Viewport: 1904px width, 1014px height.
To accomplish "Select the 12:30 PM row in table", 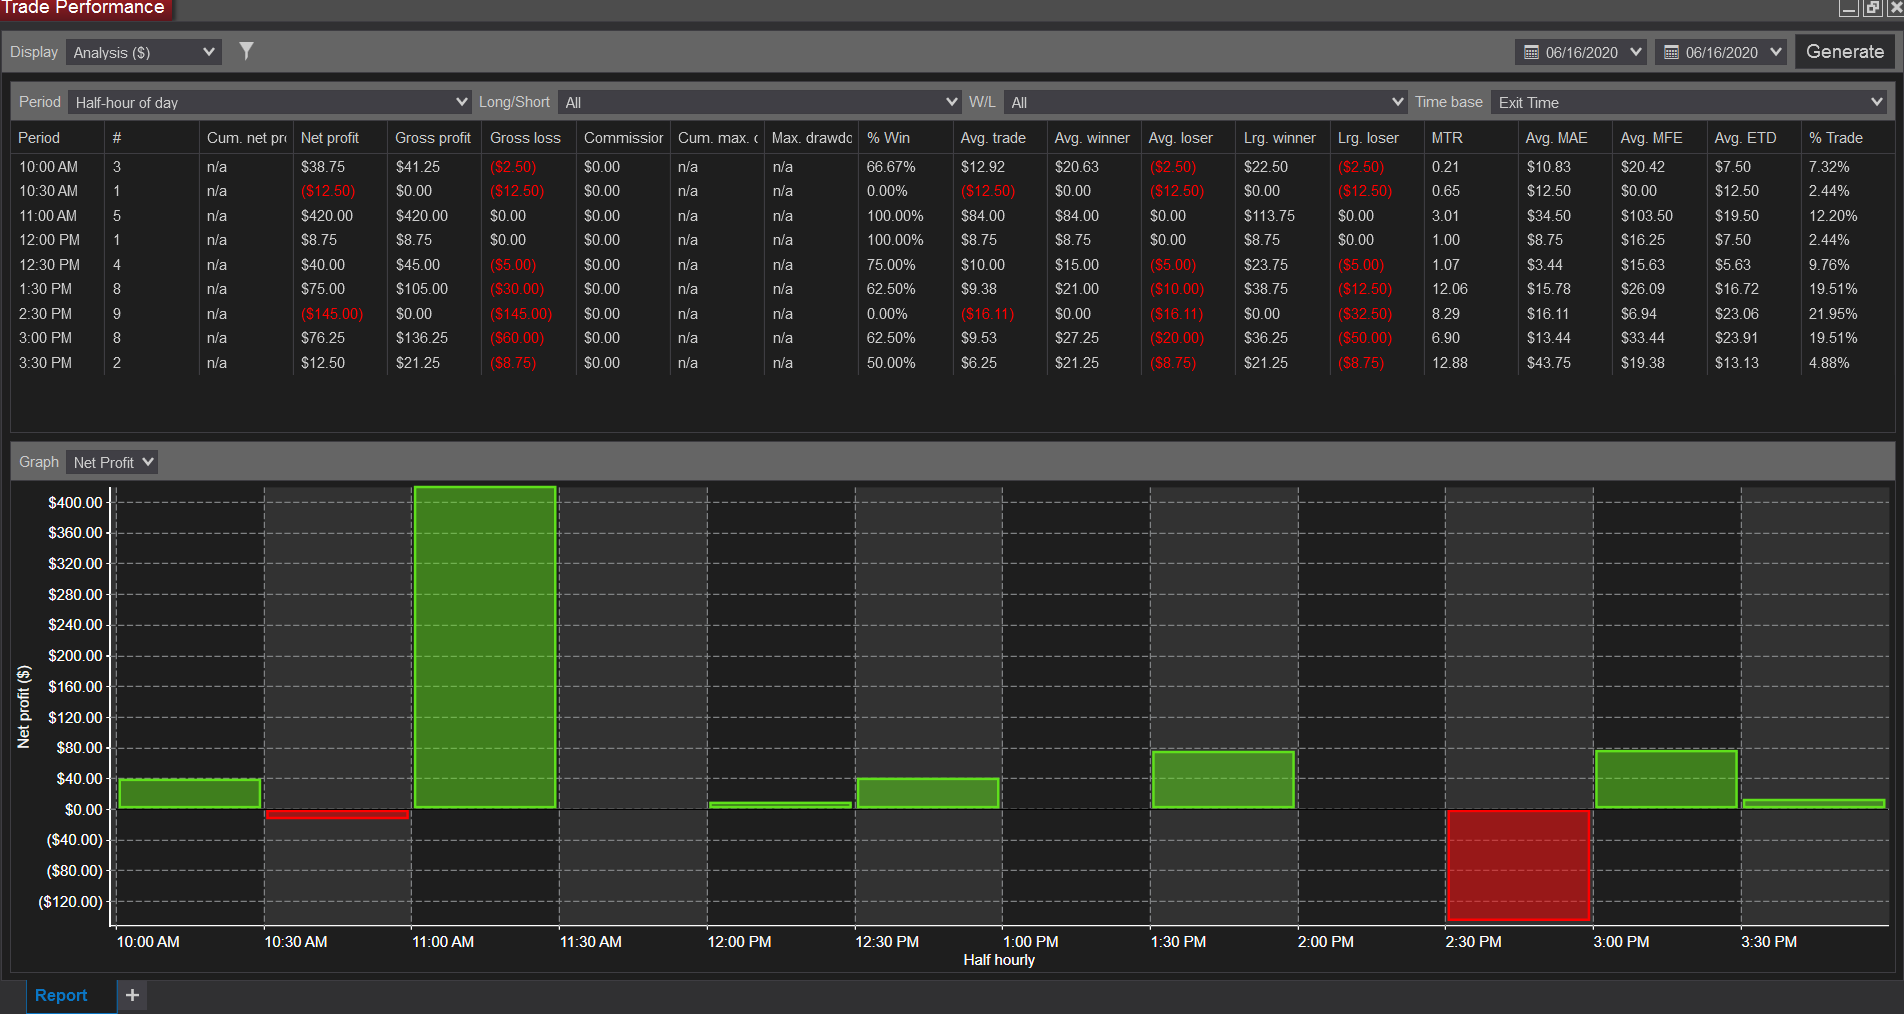I will click(952, 265).
